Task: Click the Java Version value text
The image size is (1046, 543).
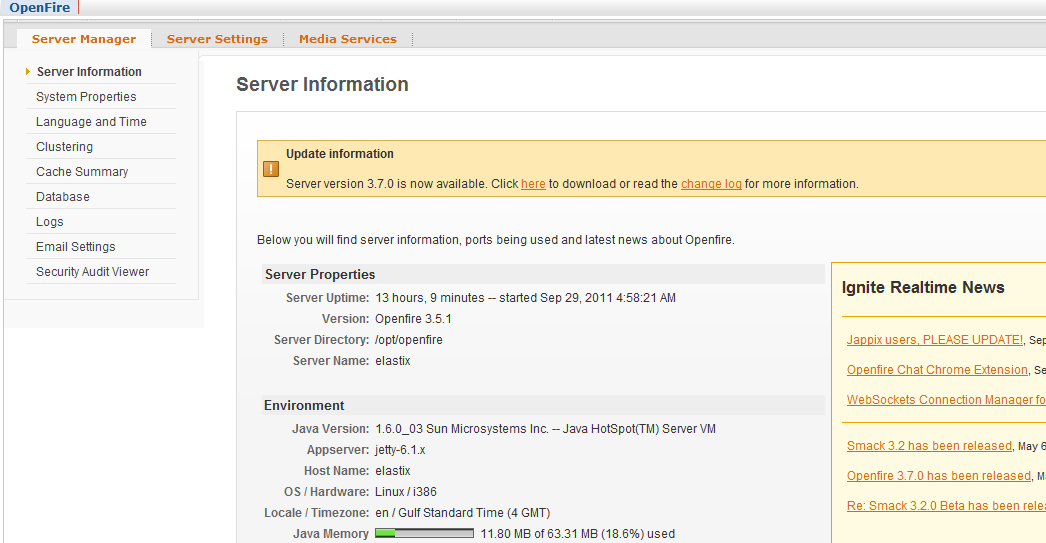Action: (x=545, y=429)
